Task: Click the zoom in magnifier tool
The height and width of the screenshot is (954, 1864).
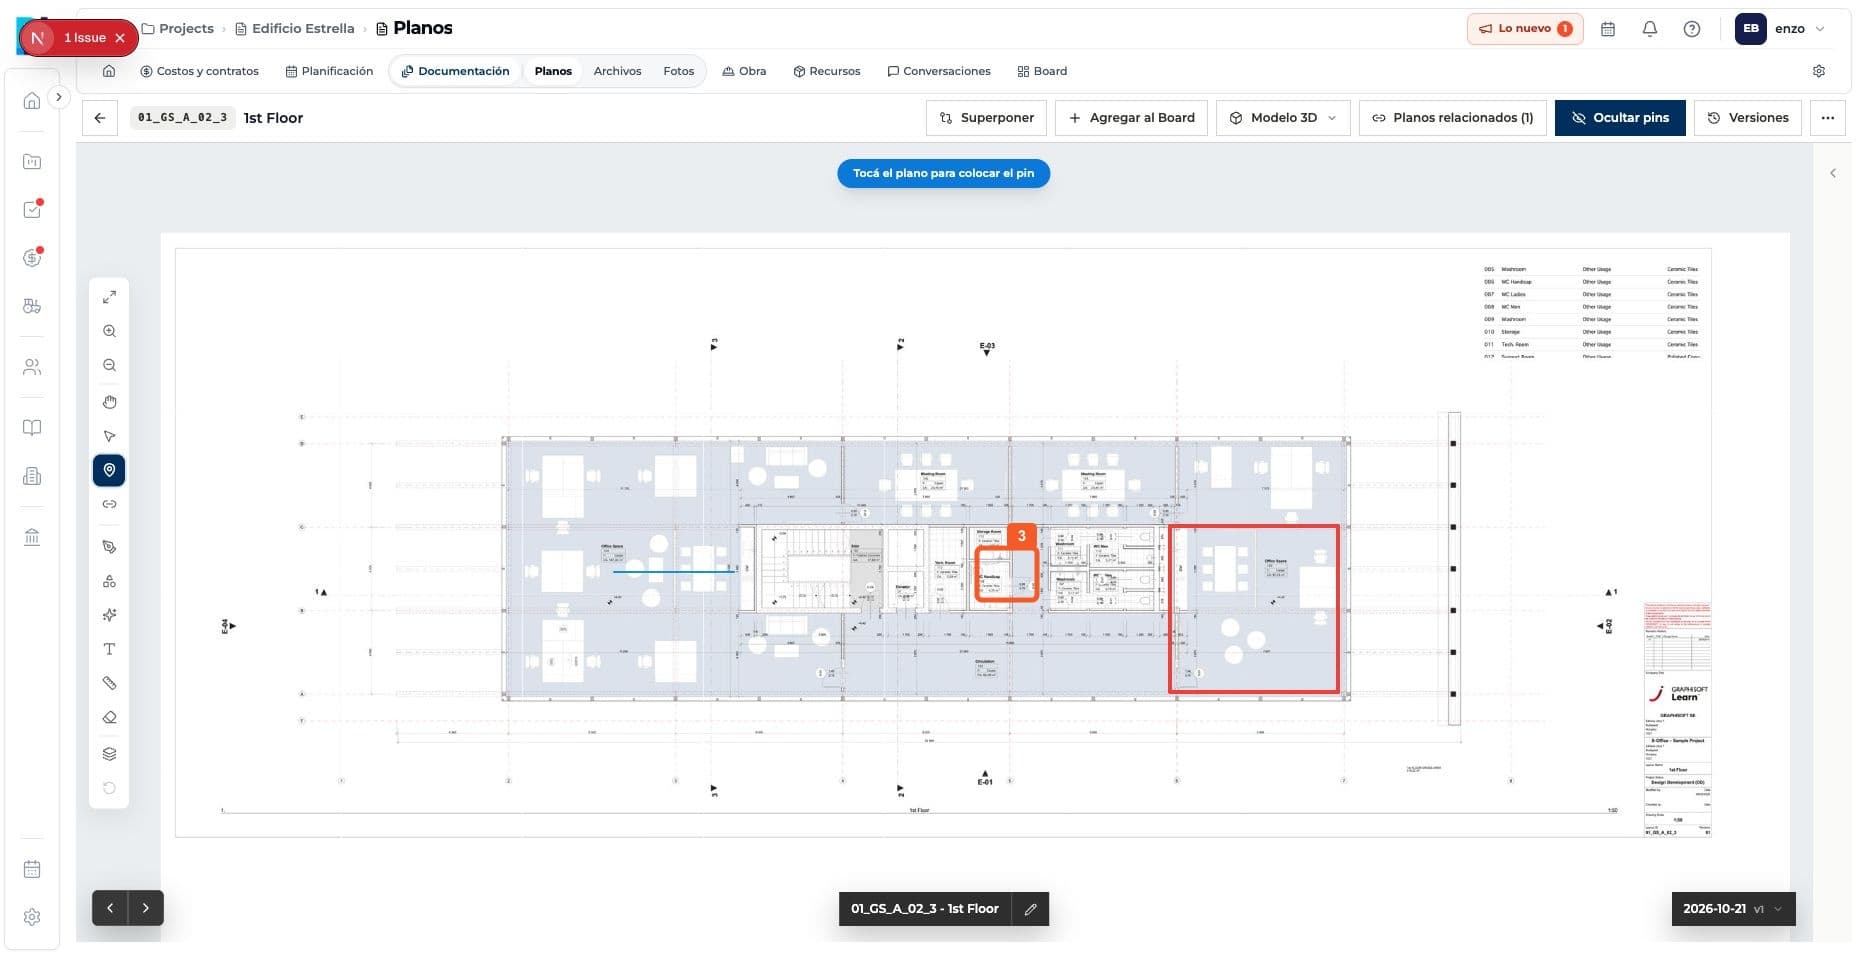Action: pos(109,331)
